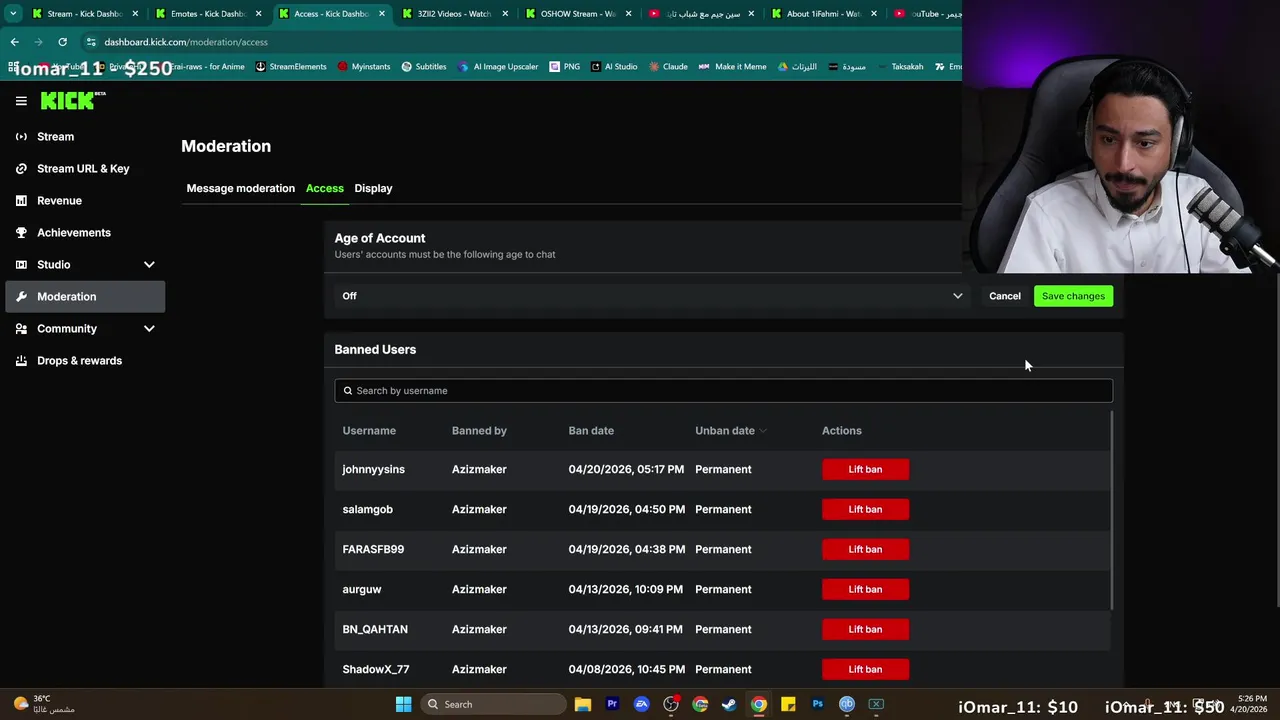This screenshot has height=720, width=1280.
Task: Open the Age of Account dropdown
Action: click(652, 296)
